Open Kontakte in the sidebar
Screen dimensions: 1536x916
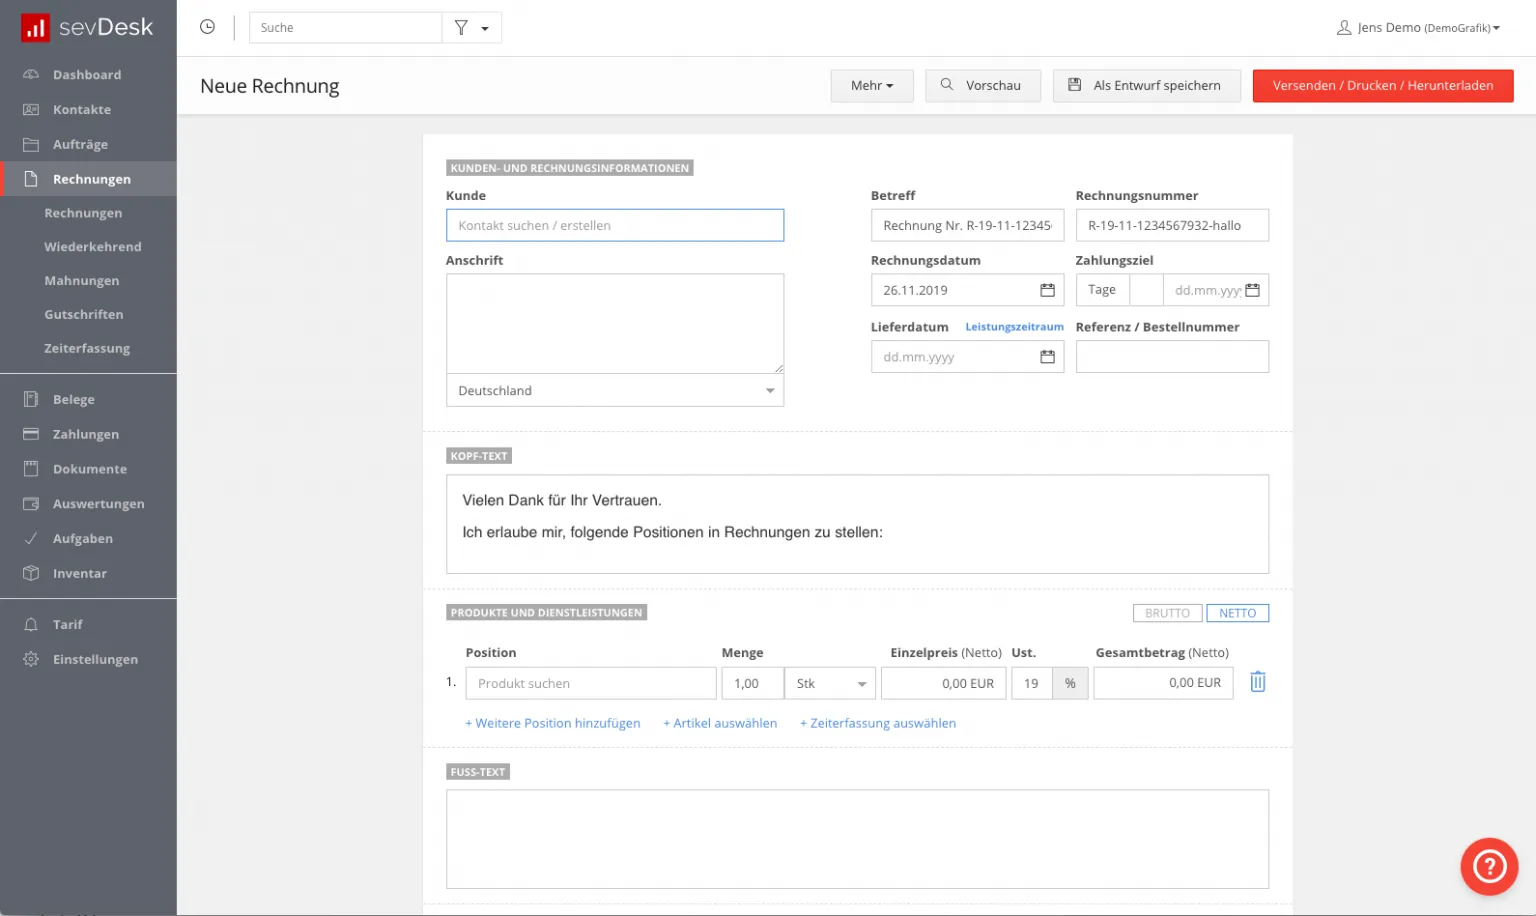[88, 110]
